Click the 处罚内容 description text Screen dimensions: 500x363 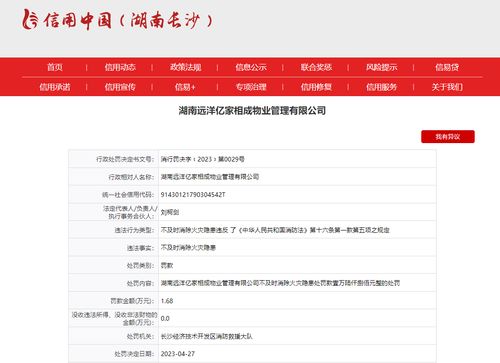click(280, 283)
